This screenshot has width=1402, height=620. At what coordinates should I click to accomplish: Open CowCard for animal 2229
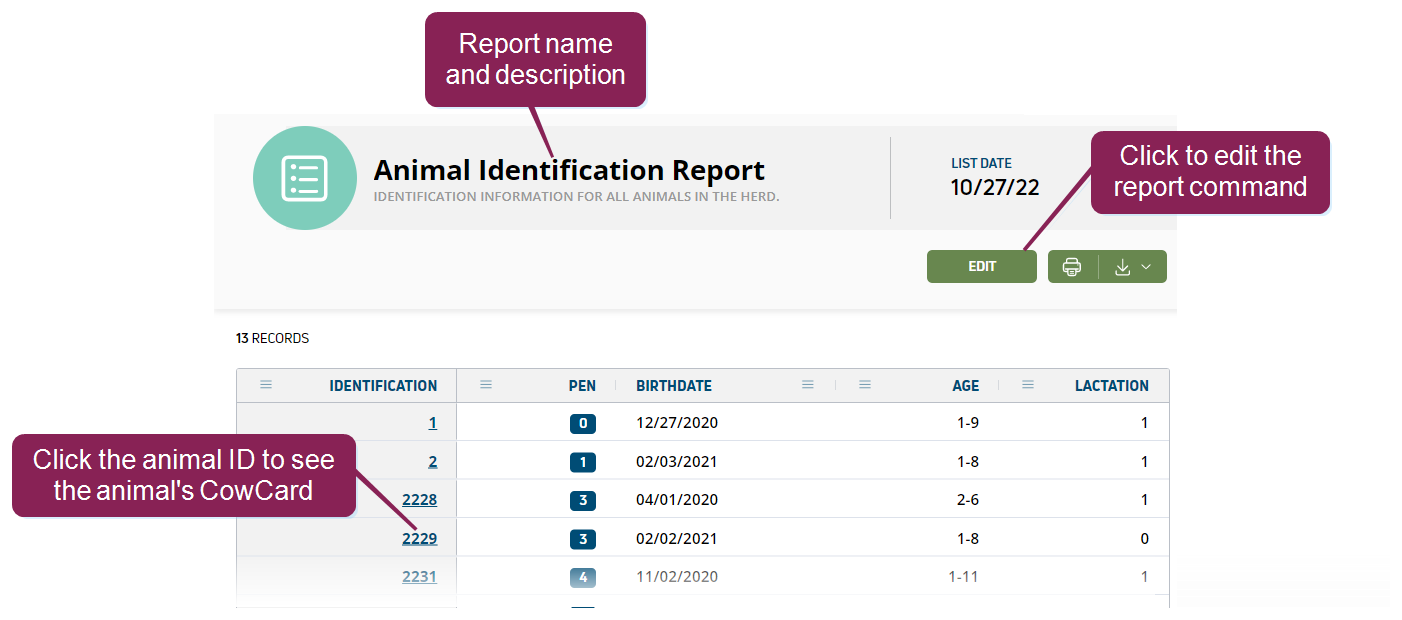tap(419, 538)
